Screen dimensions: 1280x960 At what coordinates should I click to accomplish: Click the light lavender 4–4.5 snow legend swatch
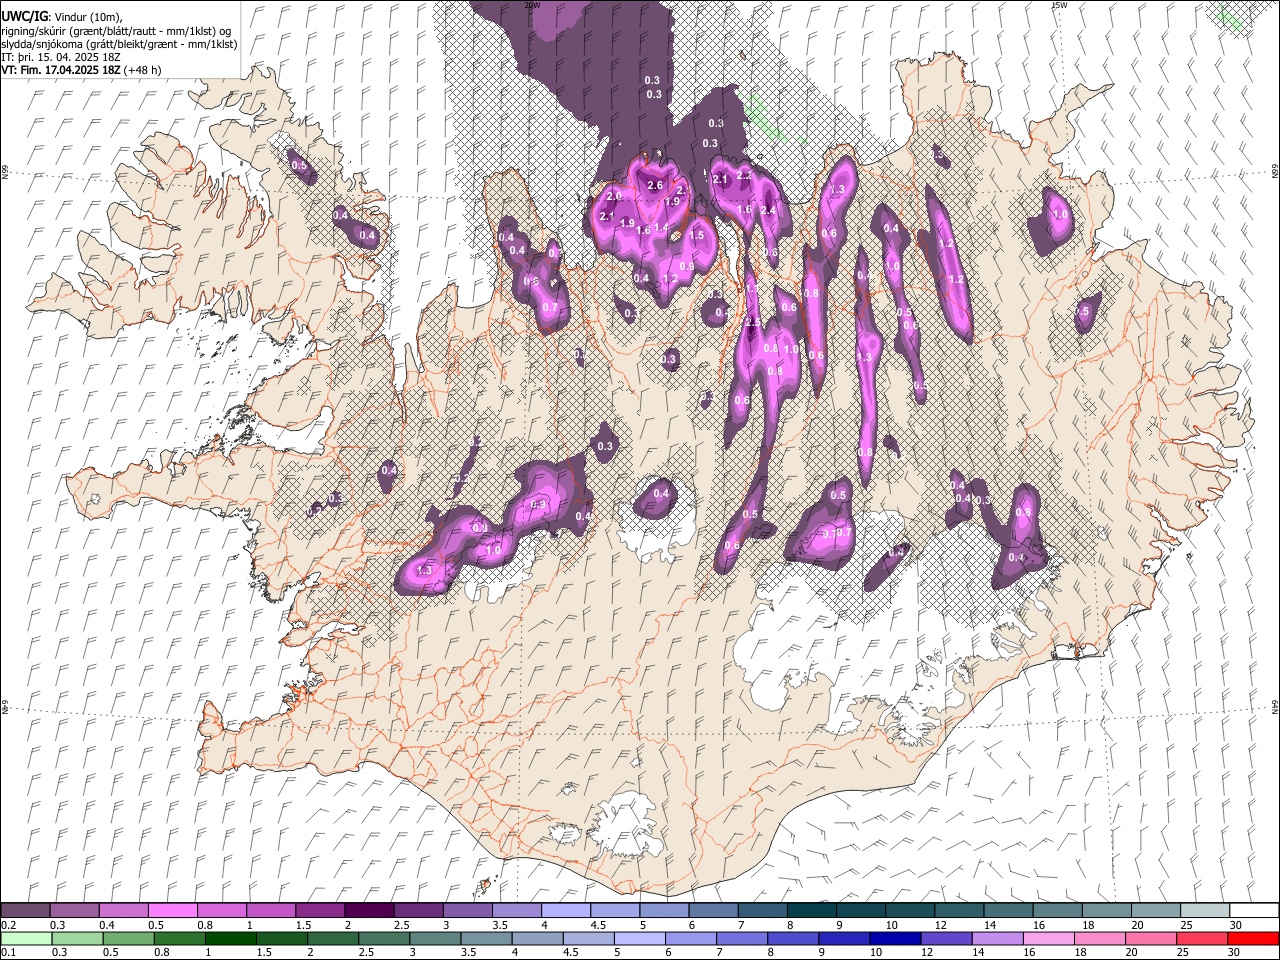click(566, 911)
